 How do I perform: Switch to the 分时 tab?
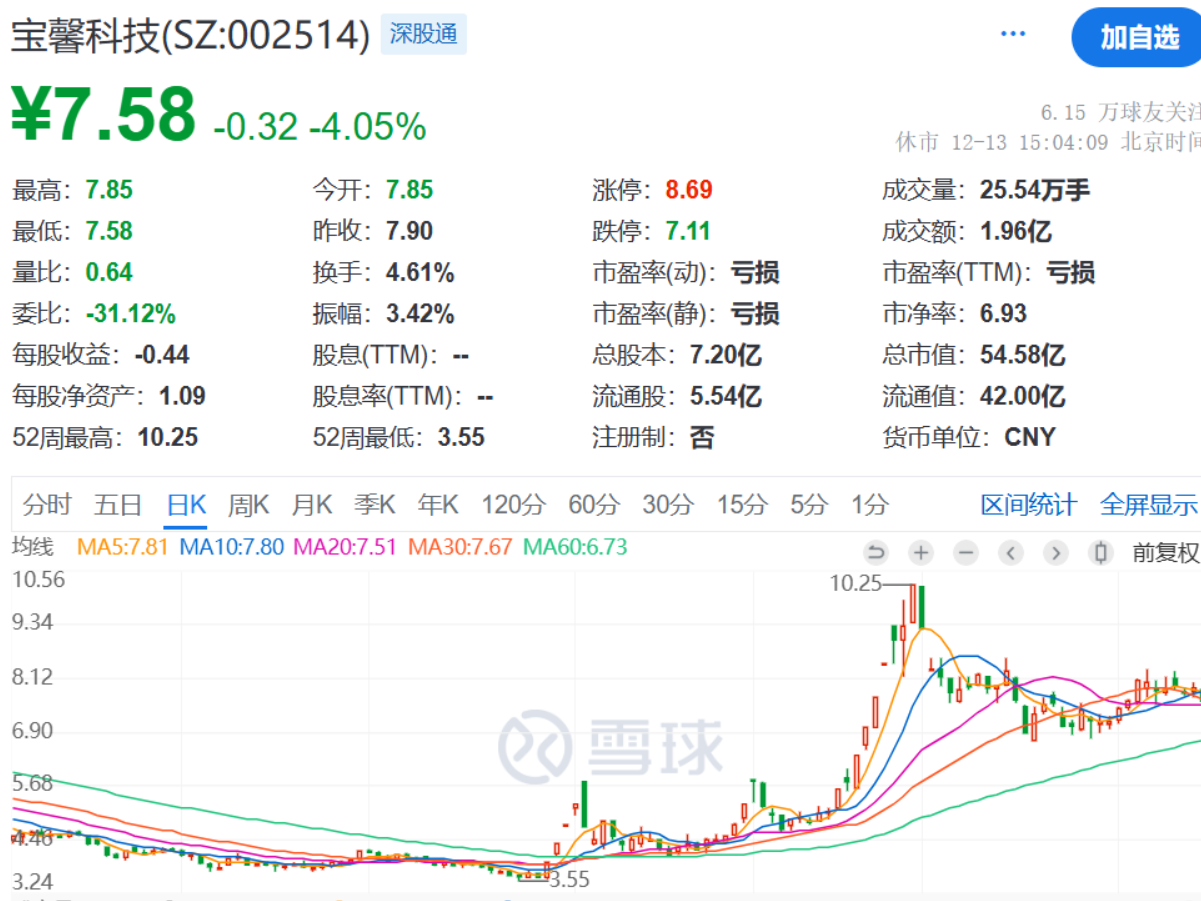click(47, 505)
